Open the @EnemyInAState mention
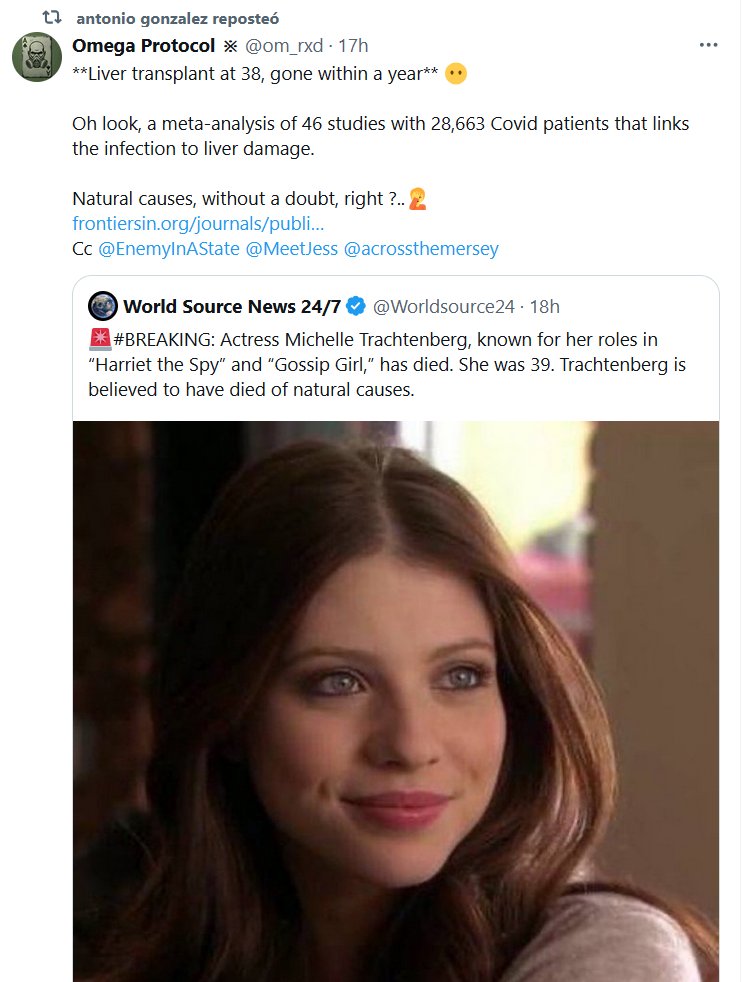This screenshot has width=742, height=982. (169, 249)
